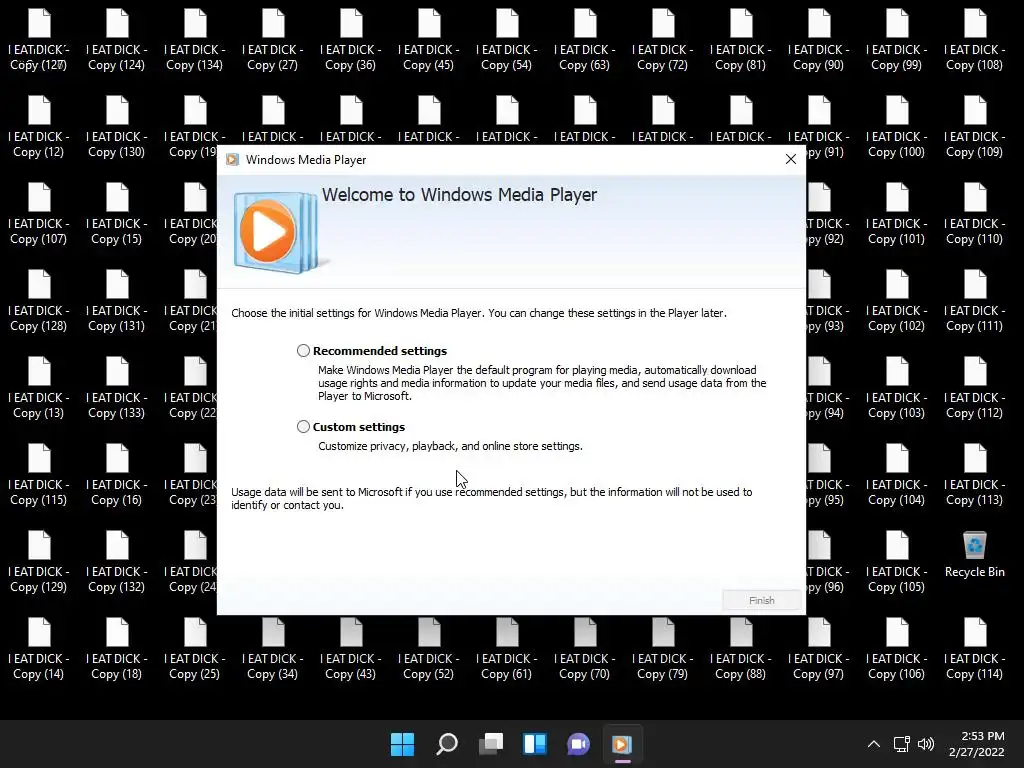Viewport: 1024px width, 768px height.
Task: Select the Copy (108) file icon
Action: 975,40
